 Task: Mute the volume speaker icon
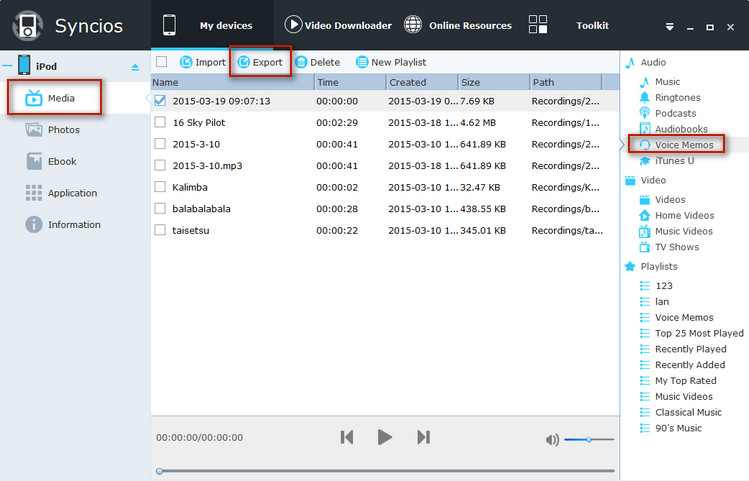click(x=552, y=439)
